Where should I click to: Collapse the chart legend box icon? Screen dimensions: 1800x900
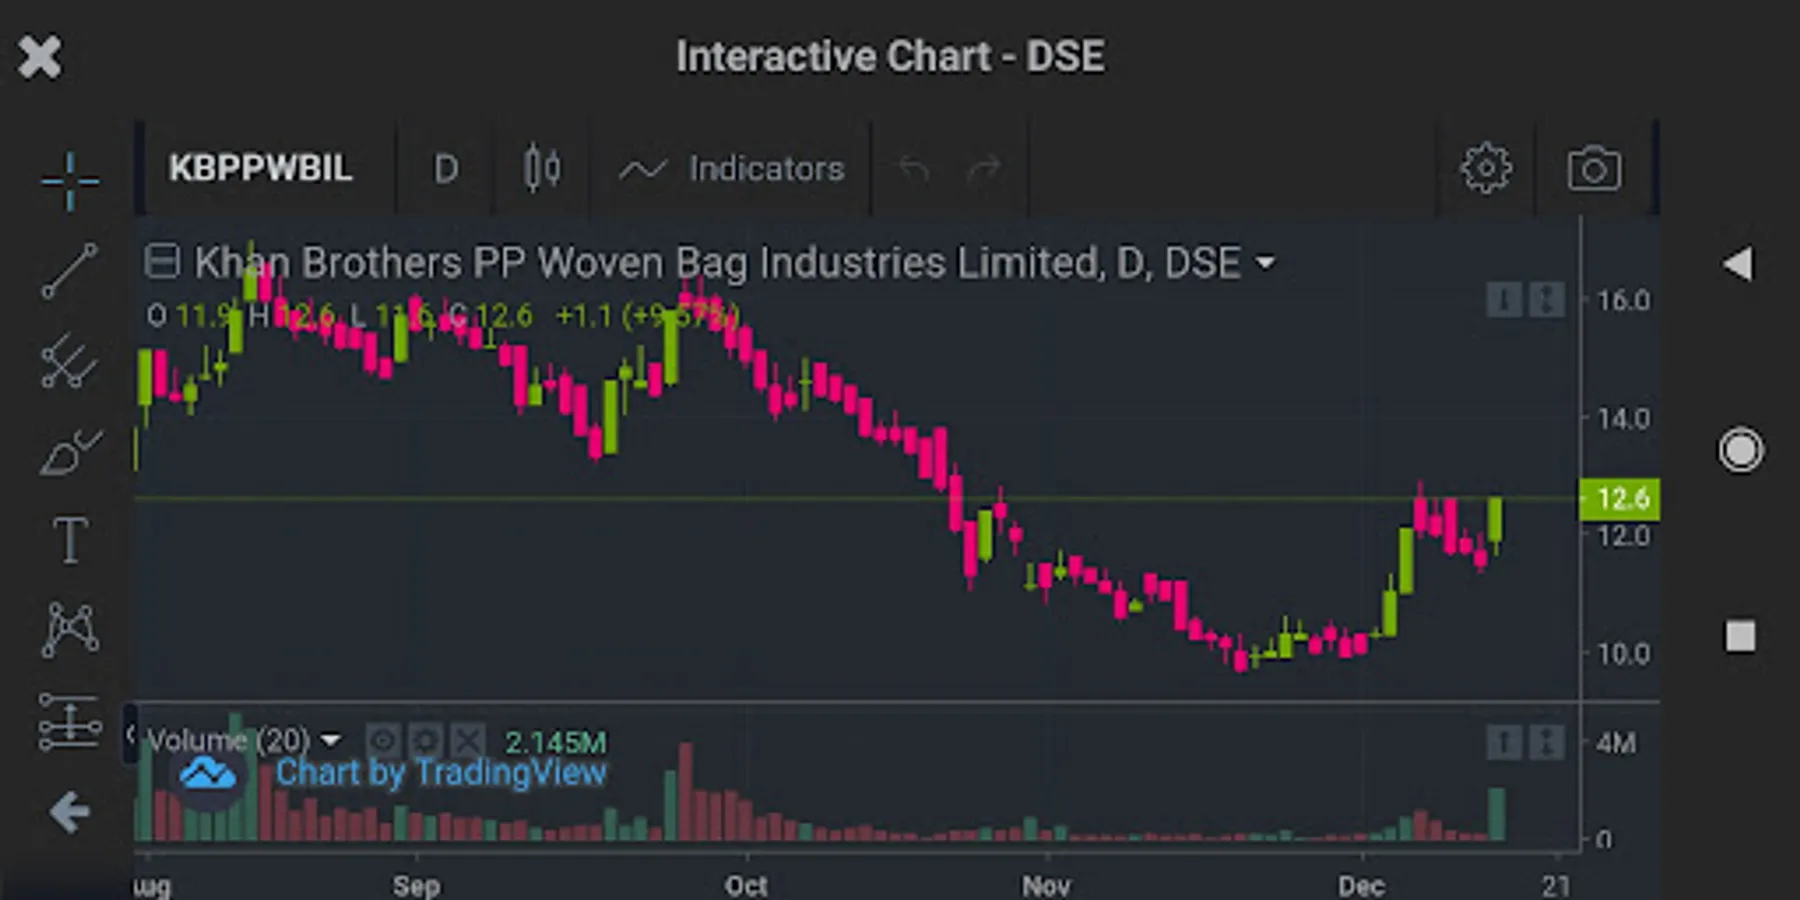pos(162,262)
